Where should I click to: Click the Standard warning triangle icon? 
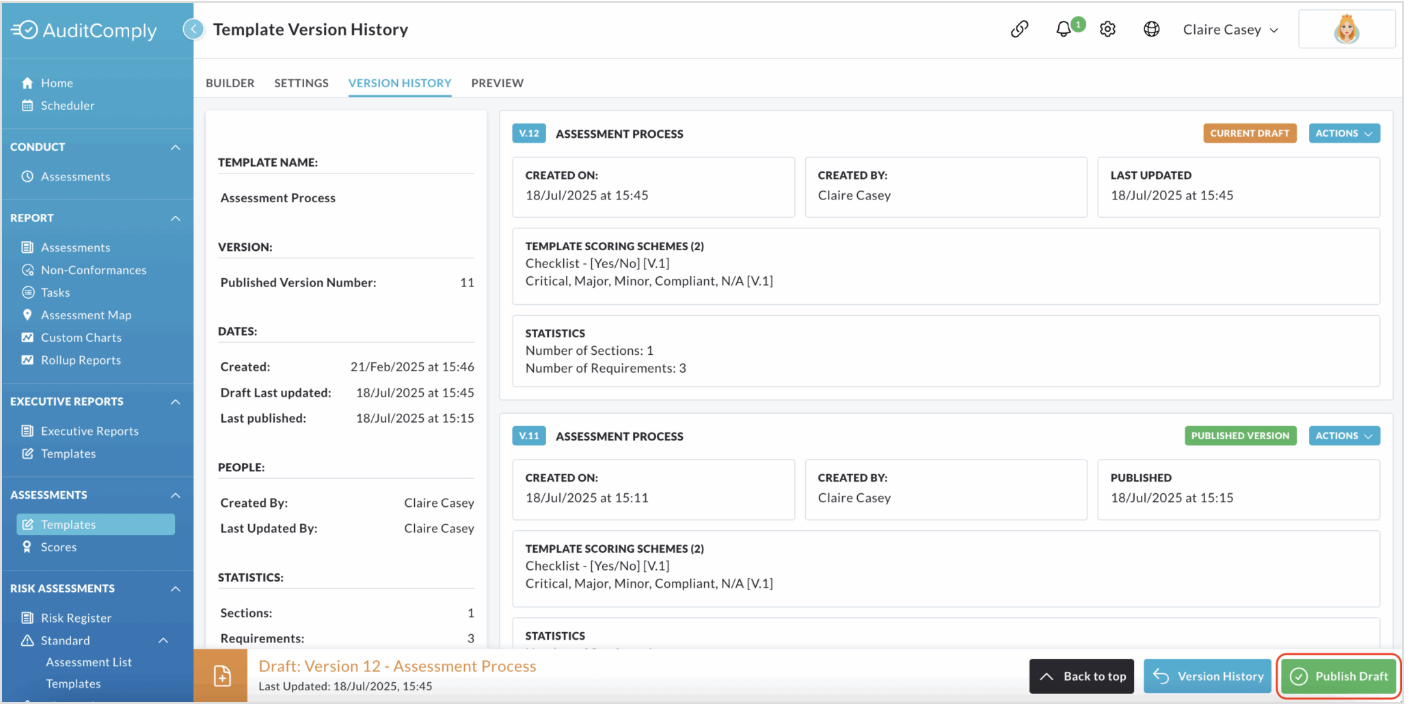coord(28,640)
